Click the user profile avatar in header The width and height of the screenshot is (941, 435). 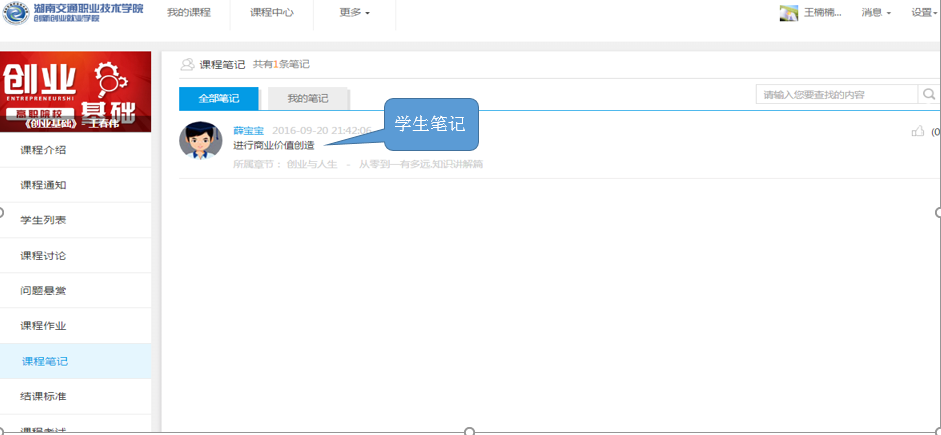coord(788,13)
